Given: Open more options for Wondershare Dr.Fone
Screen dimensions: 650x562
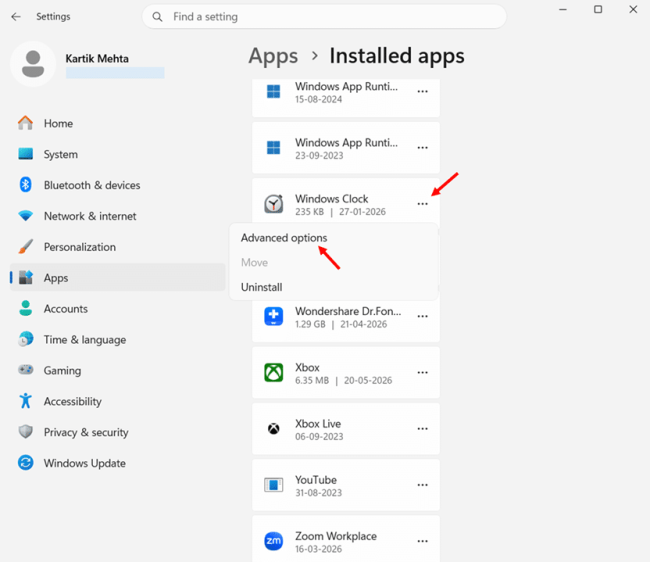Looking at the screenshot, I should pos(422,316).
